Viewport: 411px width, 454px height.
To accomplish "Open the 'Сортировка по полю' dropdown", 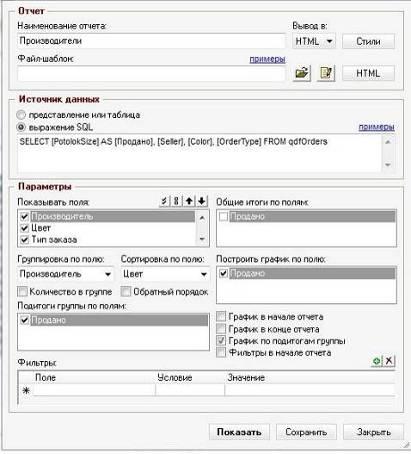I will (165, 274).
